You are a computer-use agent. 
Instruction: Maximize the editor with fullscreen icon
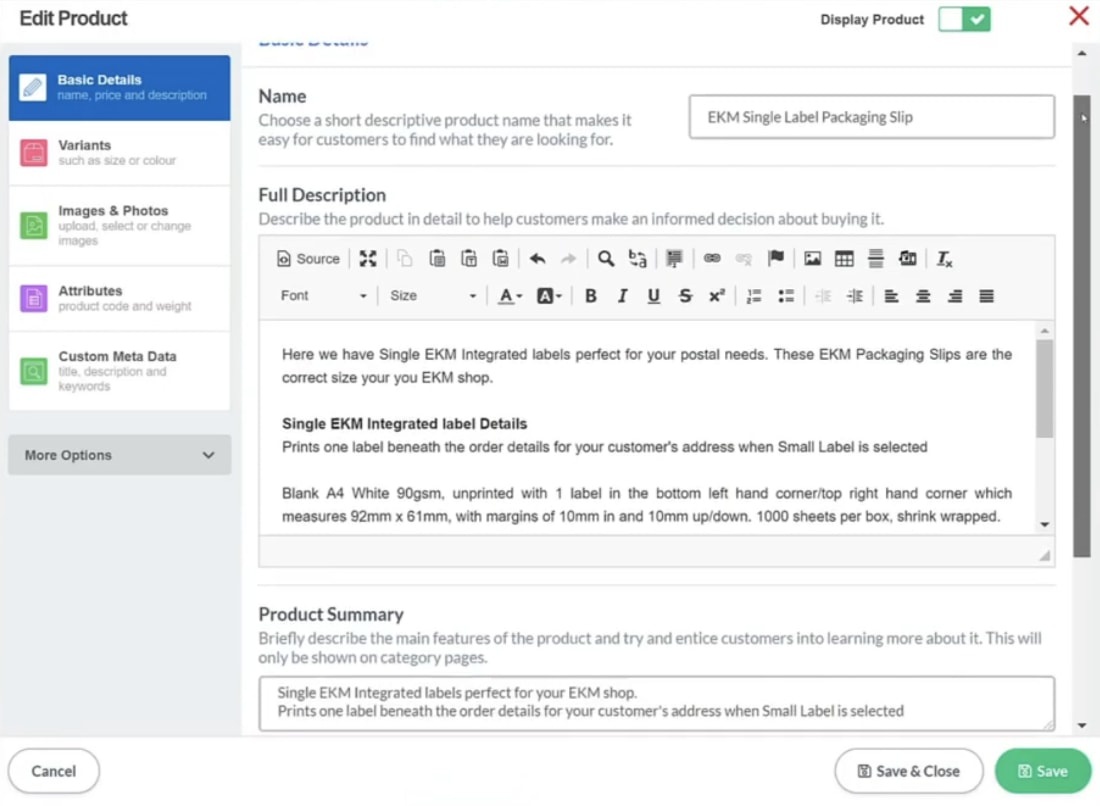368,259
